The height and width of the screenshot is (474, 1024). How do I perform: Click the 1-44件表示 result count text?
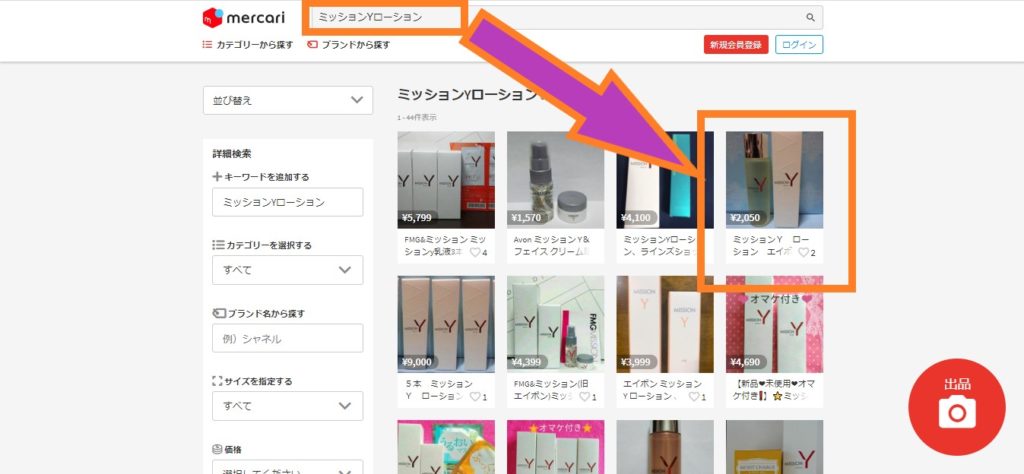point(417,118)
